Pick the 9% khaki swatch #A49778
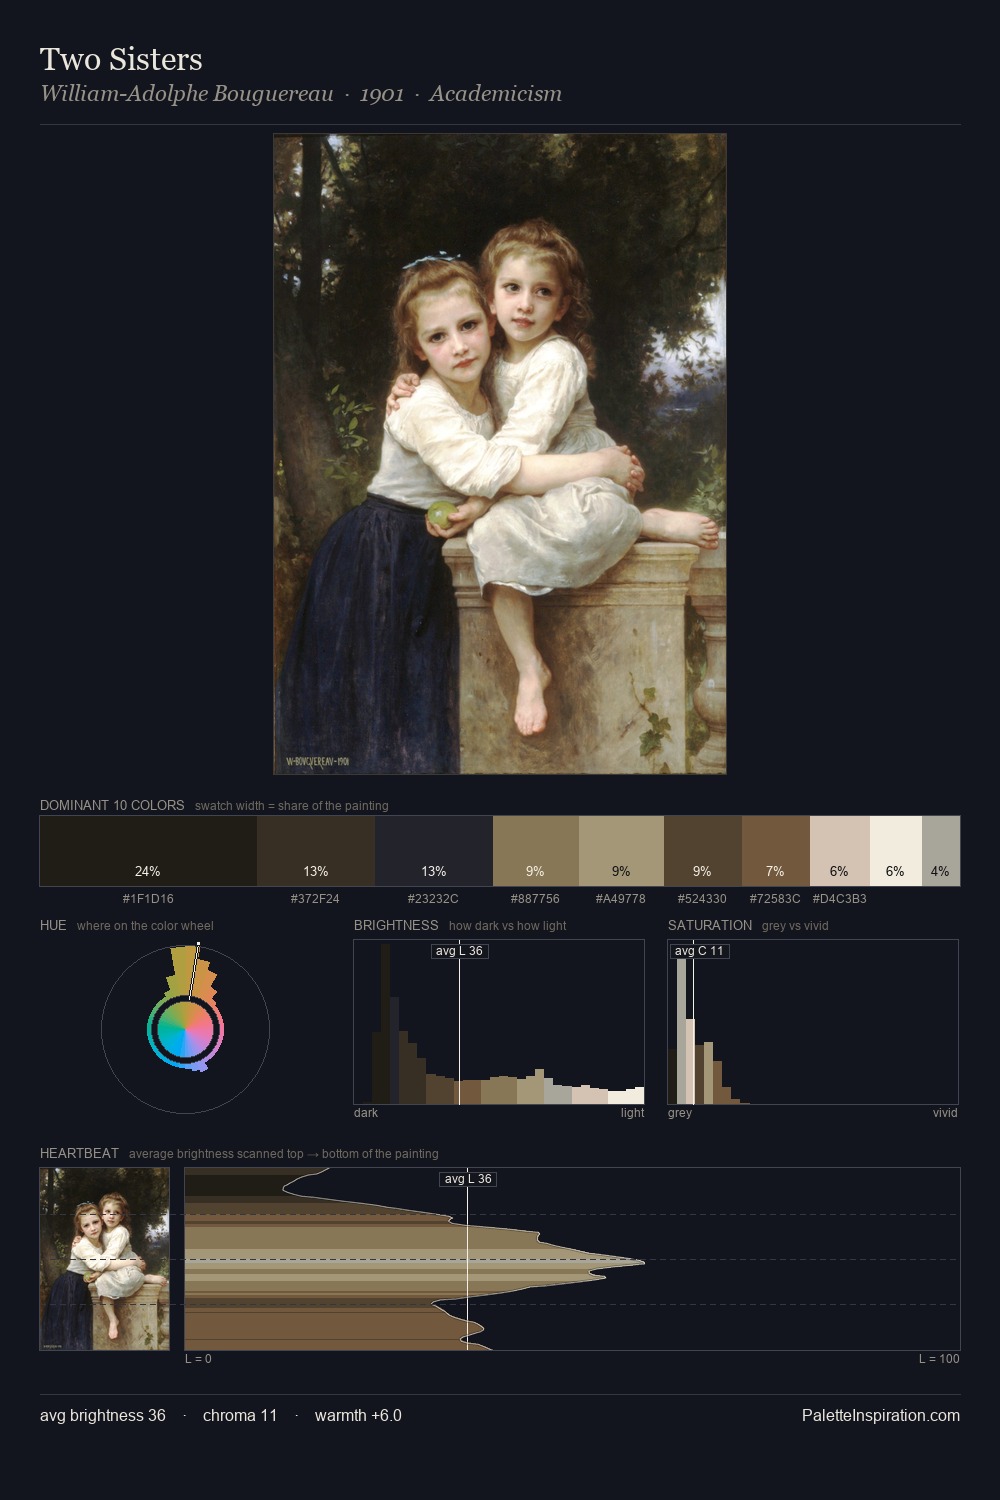Viewport: 1000px width, 1500px height. [621, 851]
